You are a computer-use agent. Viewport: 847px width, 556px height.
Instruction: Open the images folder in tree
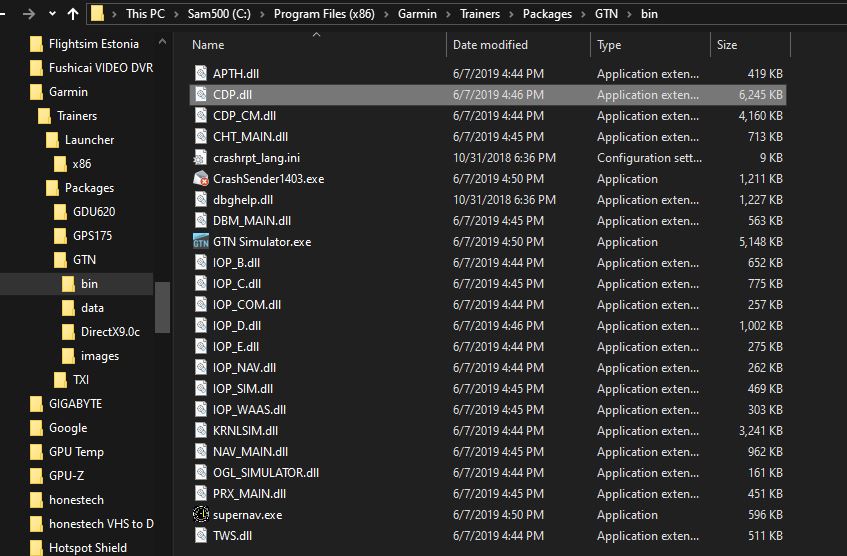(x=100, y=356)
